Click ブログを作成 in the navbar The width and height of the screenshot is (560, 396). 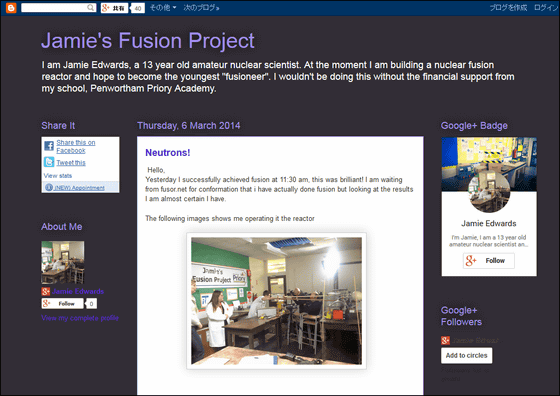click(x=508, y=7)
